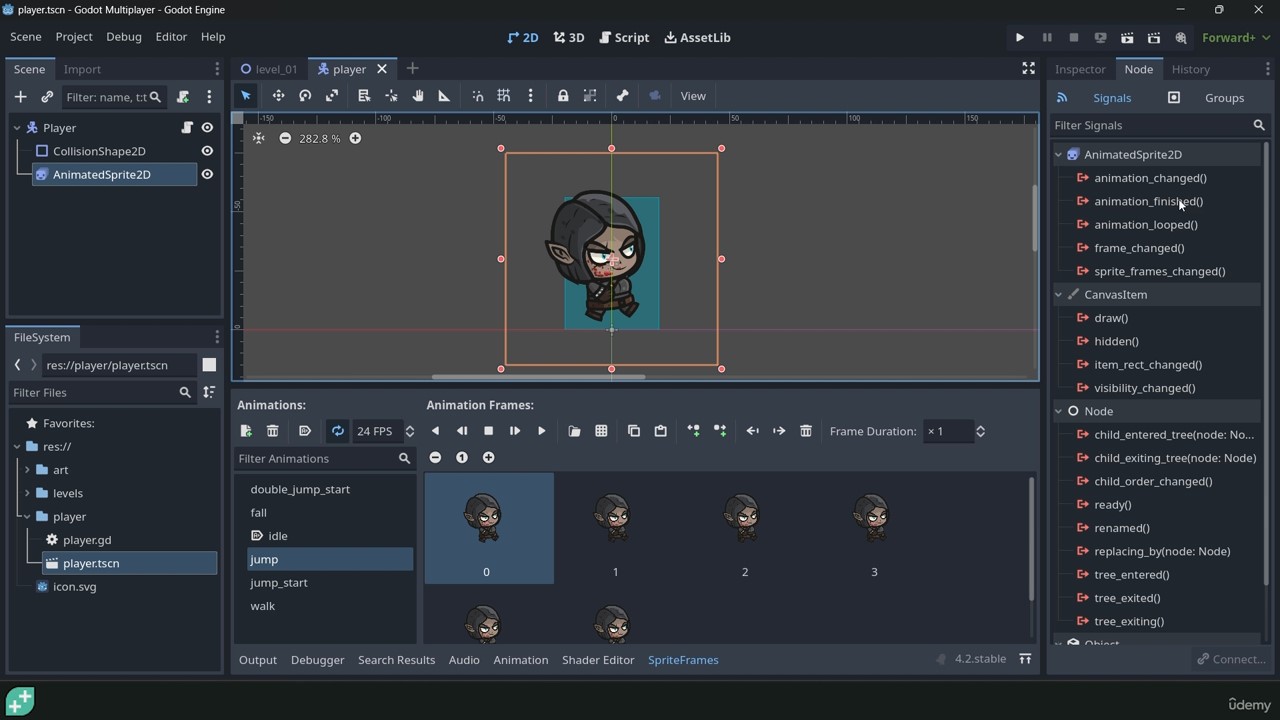Lock the selected node with padlock
1280x720 pixels.
[563, 96]
